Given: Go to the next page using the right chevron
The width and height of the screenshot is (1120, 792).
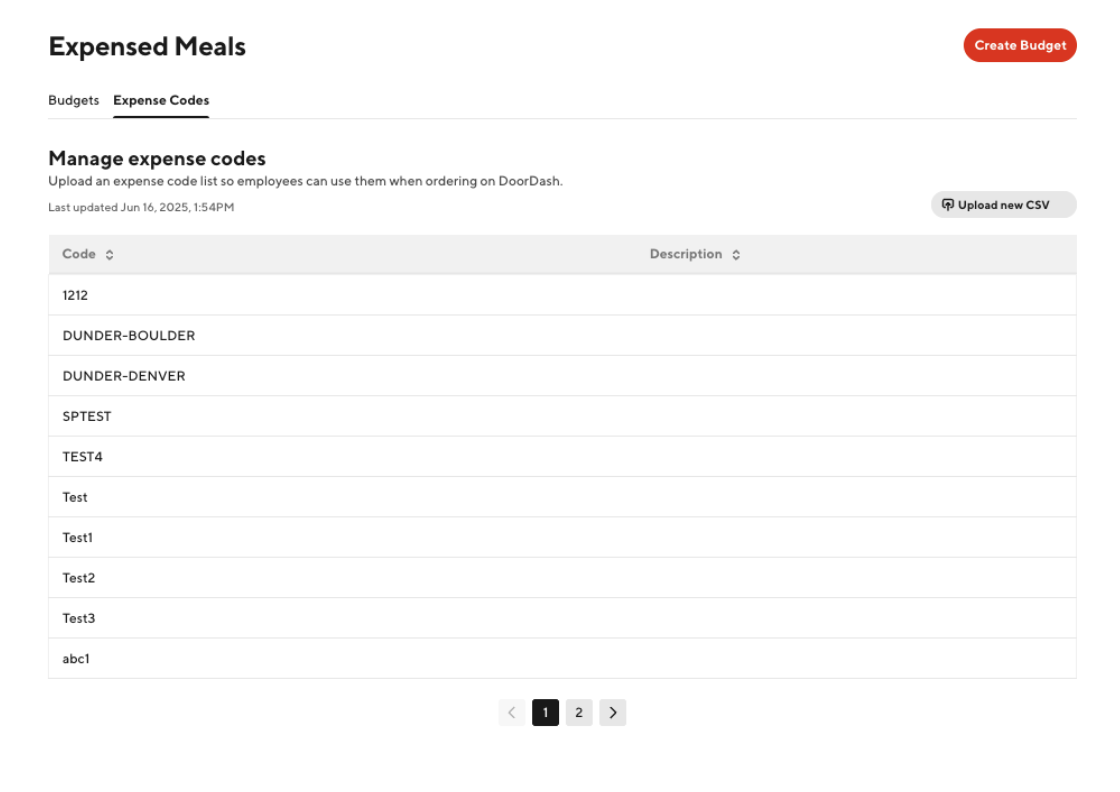Looking at the screenshot, I should pos(613,712).
